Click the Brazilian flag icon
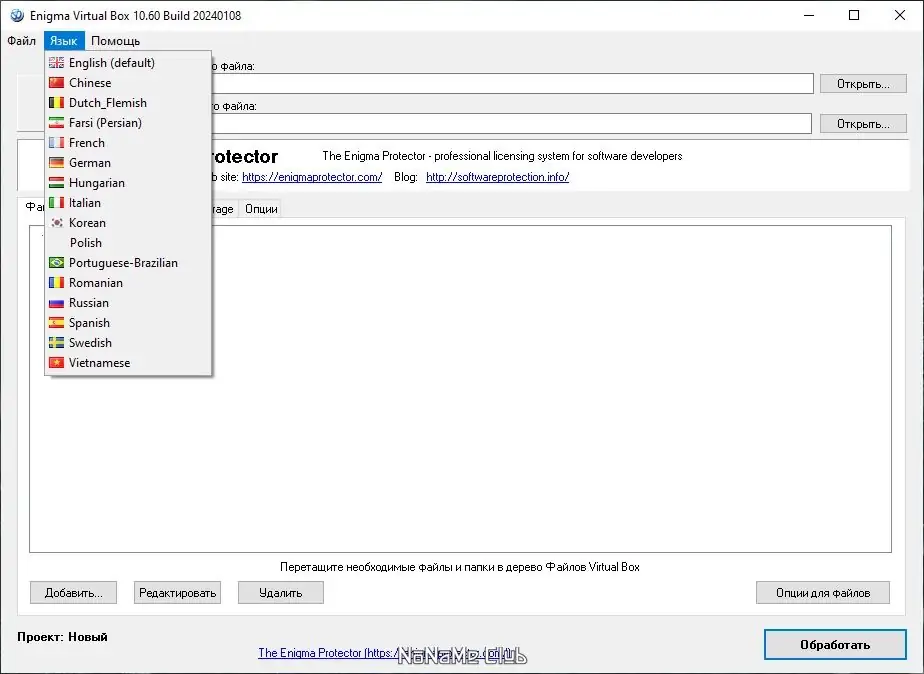 [x=57, y=263]
